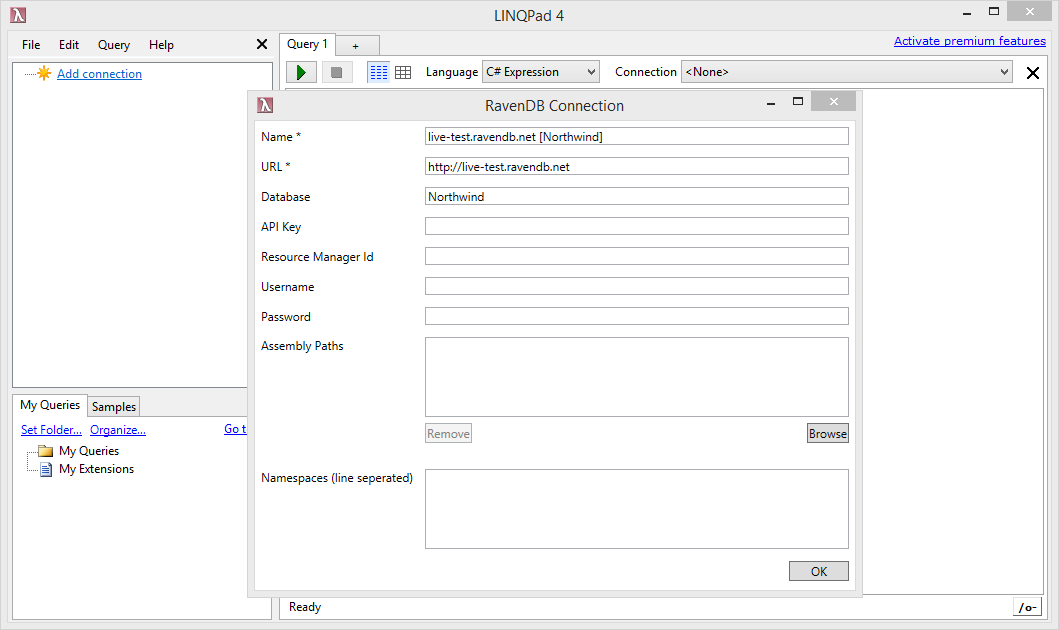The height and width of the screenshot is (630, 1059).
Task: Confirm the connection with OK
Action: [x=819, y=571]
